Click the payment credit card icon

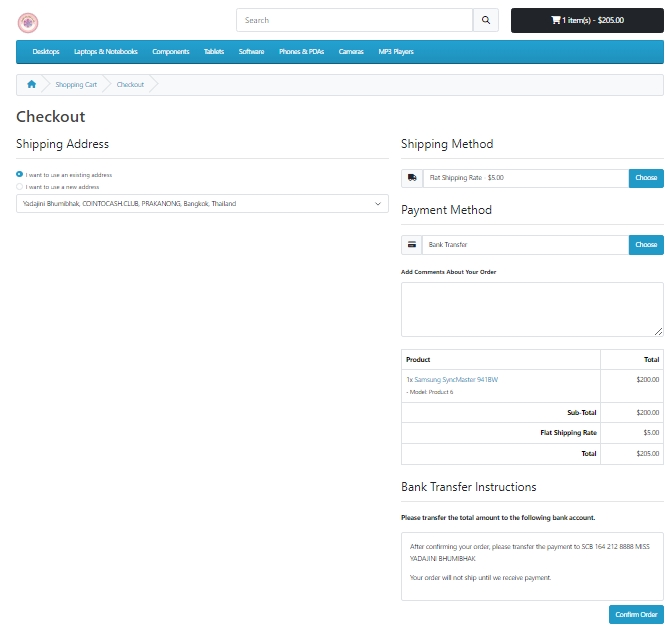[412, 245]
